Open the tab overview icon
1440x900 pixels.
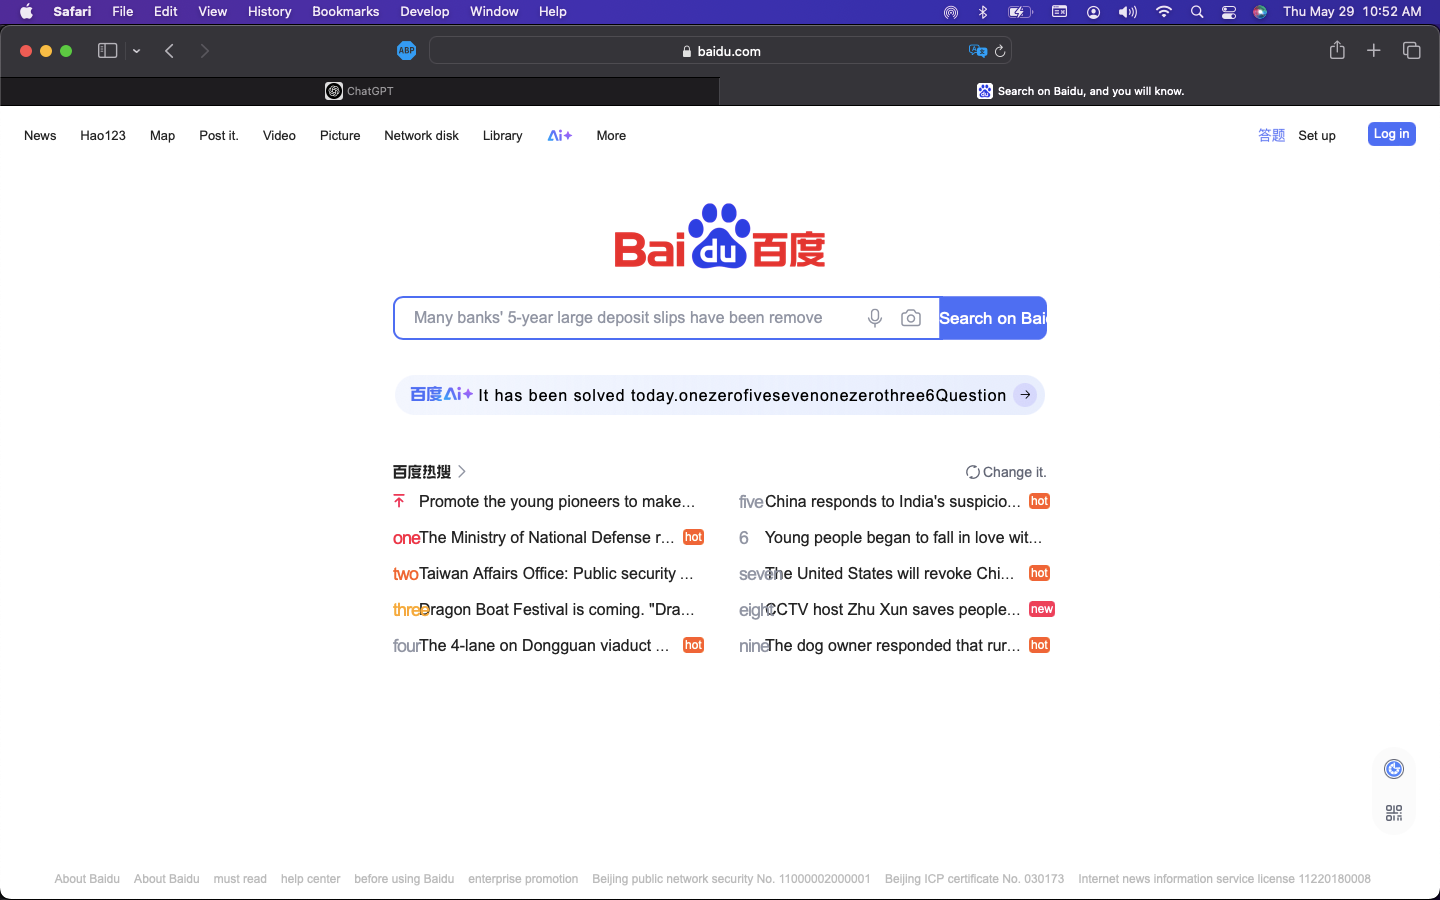[1412, 51]
